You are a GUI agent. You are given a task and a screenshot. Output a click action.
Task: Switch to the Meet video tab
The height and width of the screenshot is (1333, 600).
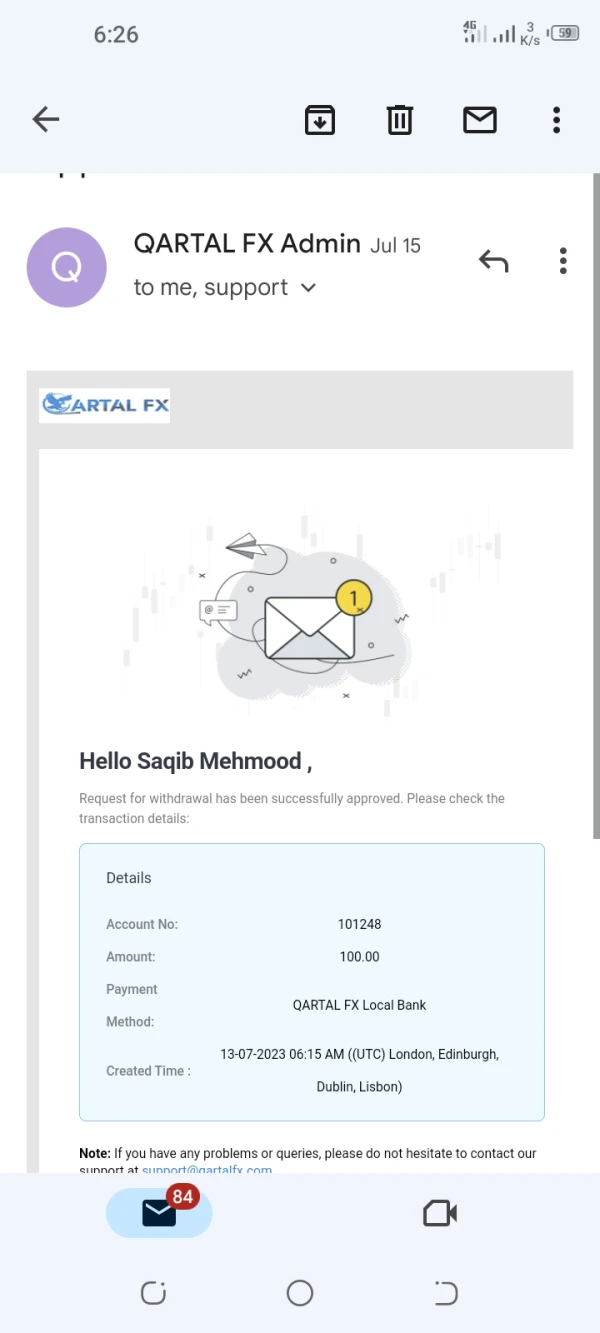point(440,1213)
